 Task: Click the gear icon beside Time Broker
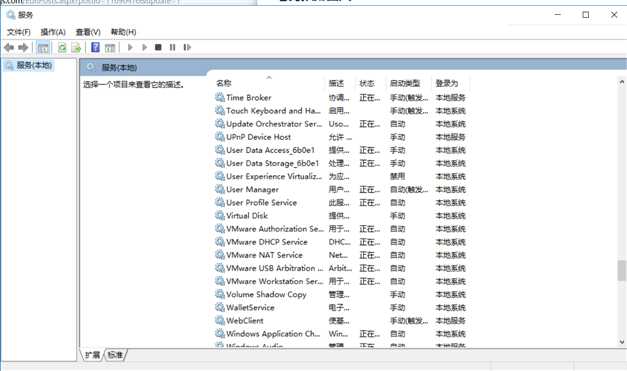[220, 97]
